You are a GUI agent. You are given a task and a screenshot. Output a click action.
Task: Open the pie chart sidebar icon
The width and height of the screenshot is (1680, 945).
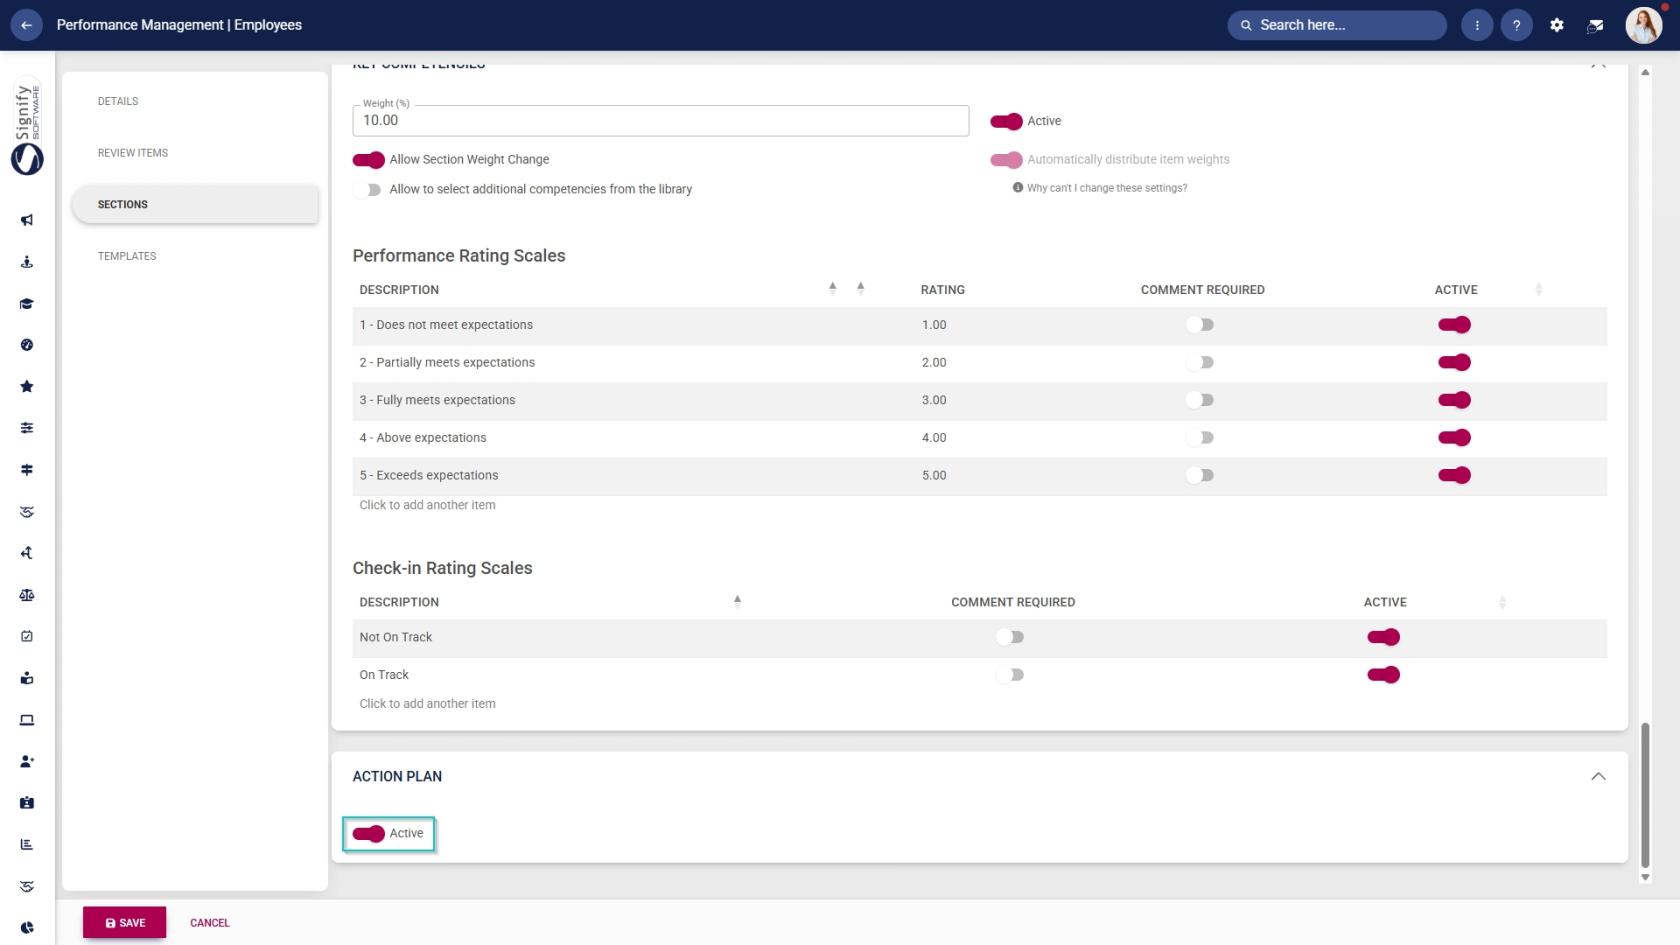[27, 928]
